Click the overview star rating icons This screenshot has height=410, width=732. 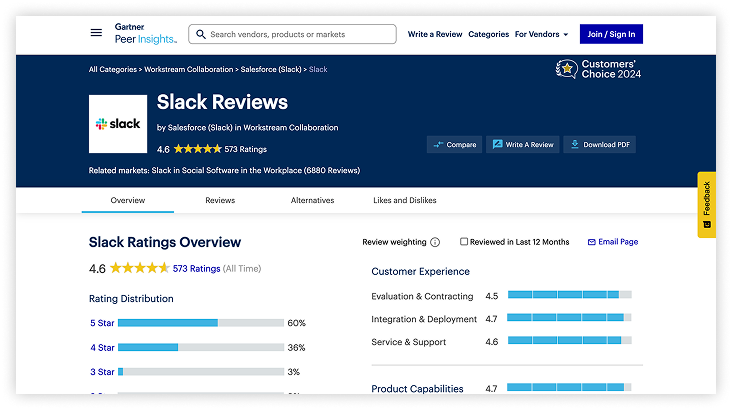pyautogui.click(x=139, y=268)
